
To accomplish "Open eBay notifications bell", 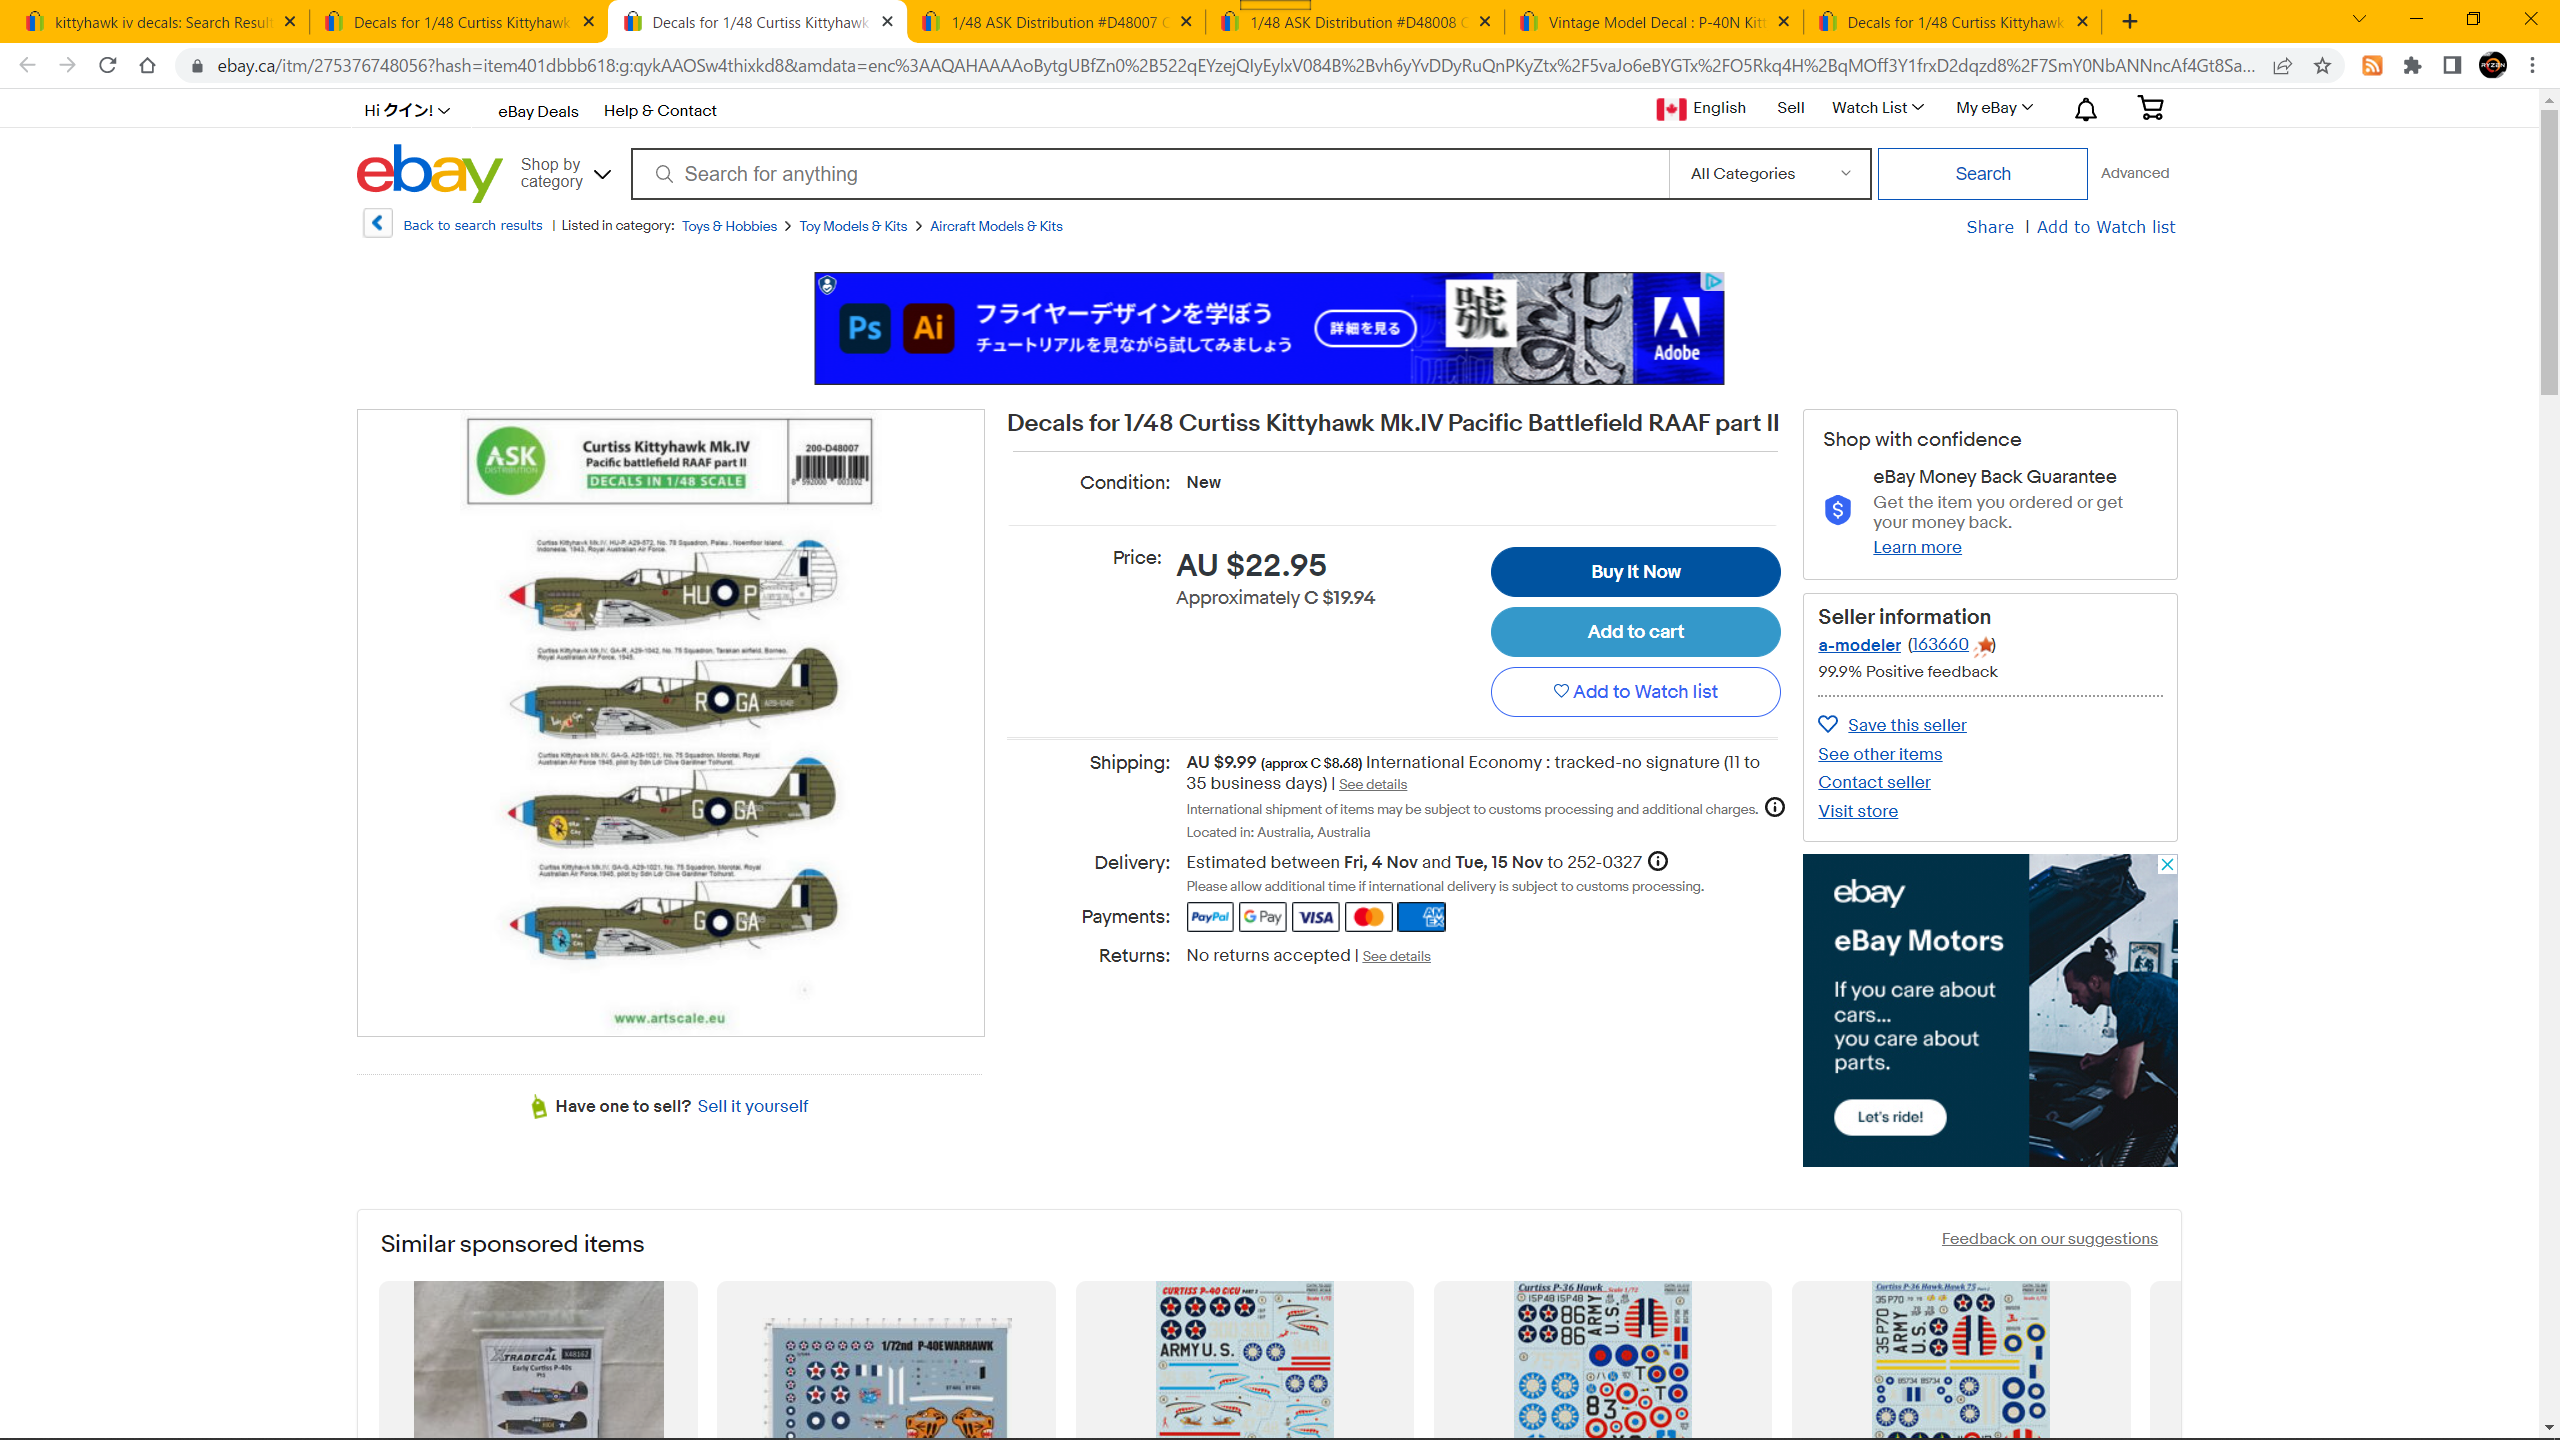I will 2085,109.
